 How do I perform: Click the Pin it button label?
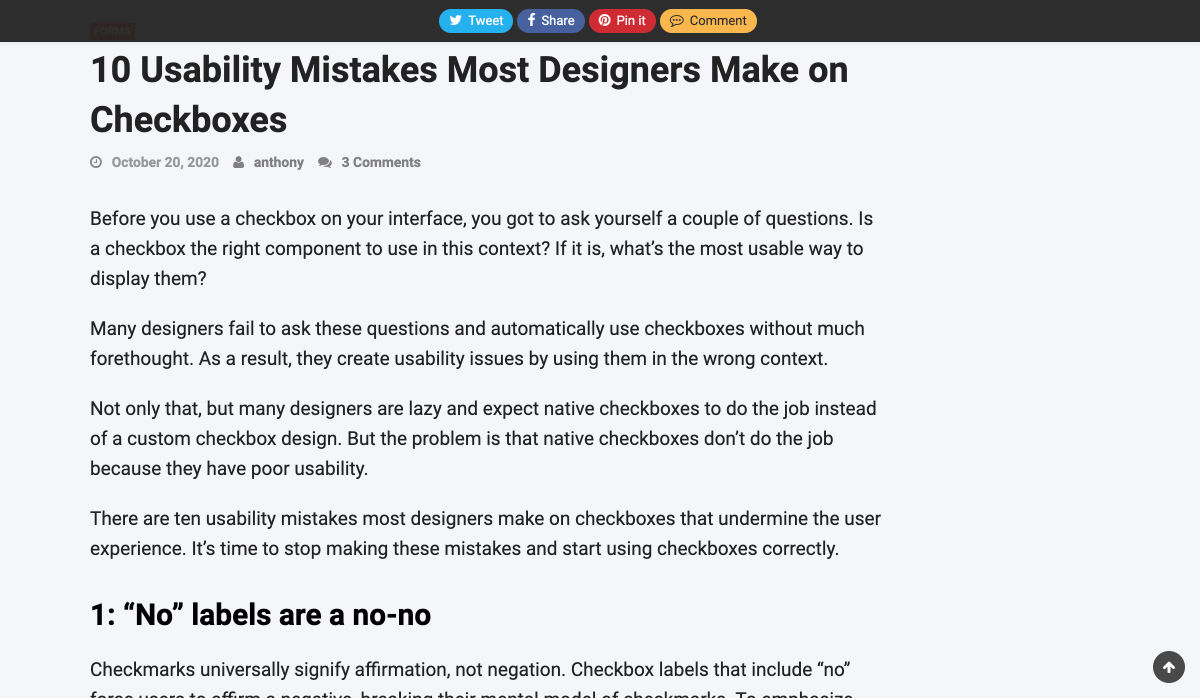coord(631,21)
